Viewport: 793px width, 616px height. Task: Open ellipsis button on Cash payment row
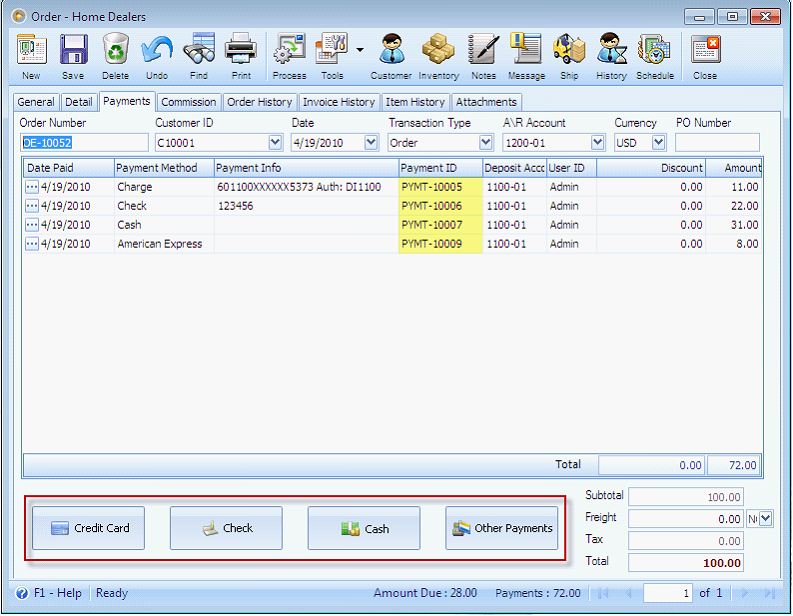pyautogui.click(x=31, y=225)
